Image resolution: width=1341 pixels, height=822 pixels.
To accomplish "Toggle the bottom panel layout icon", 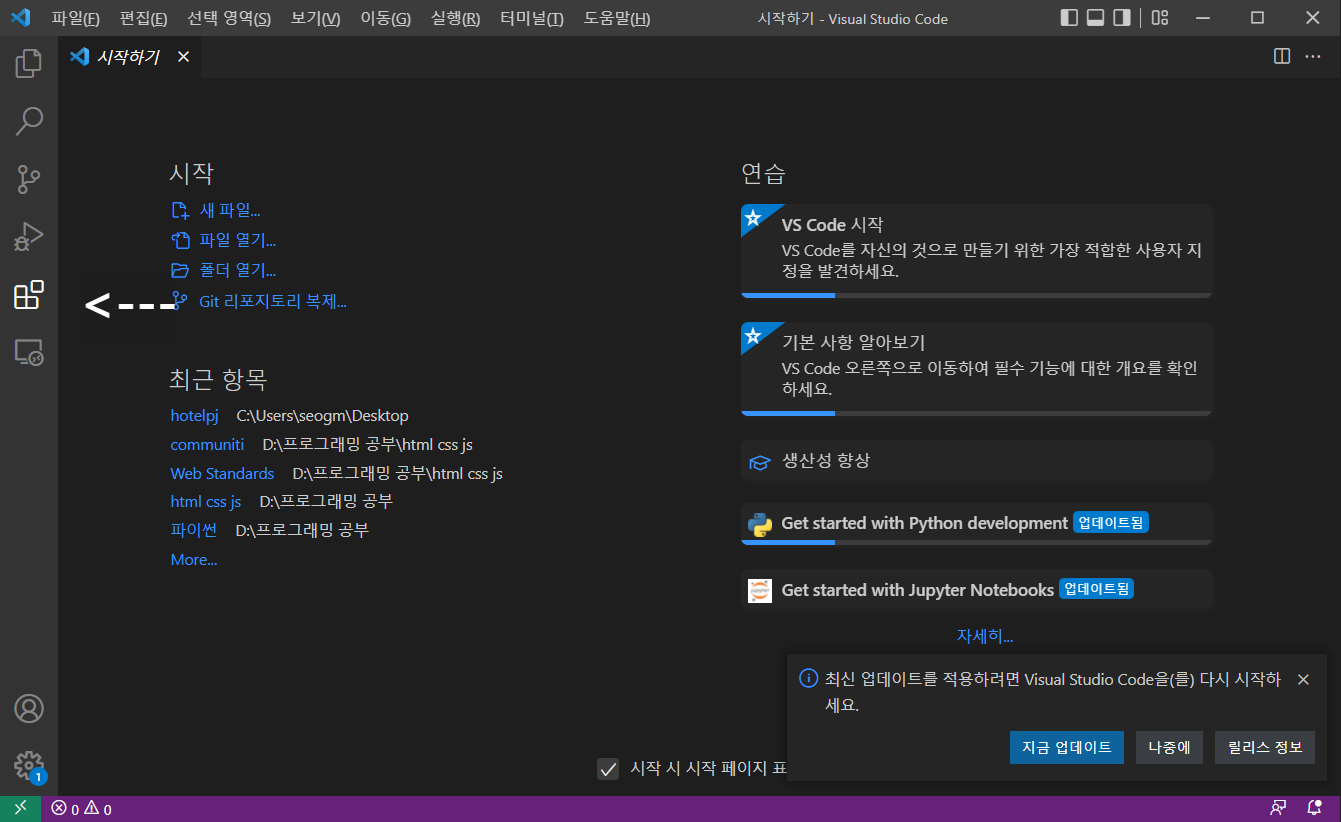I will pyautogui.click(x=1095, y=18).
